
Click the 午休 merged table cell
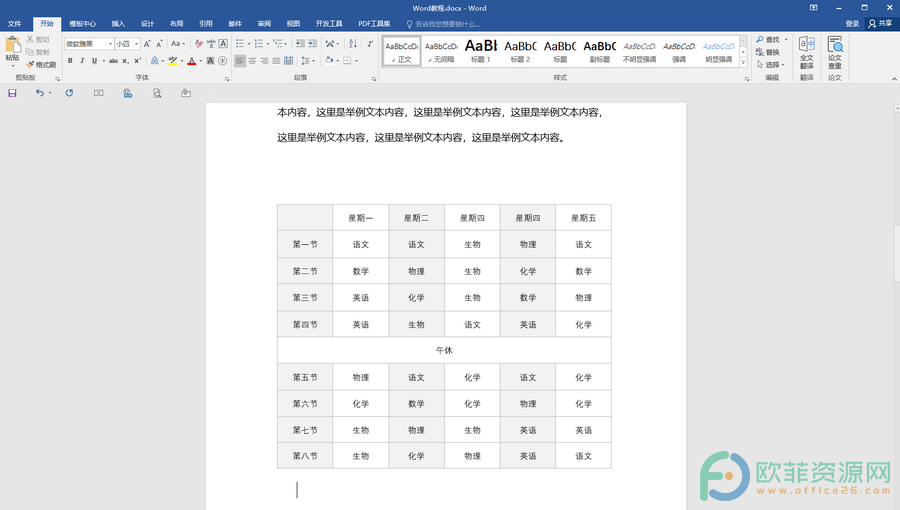pos(444,350)
